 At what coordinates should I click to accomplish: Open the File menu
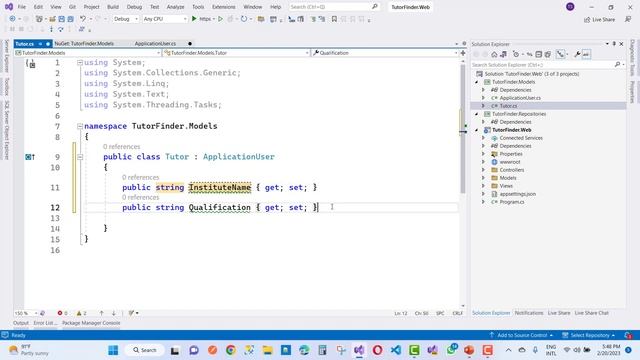pos(22,7)
